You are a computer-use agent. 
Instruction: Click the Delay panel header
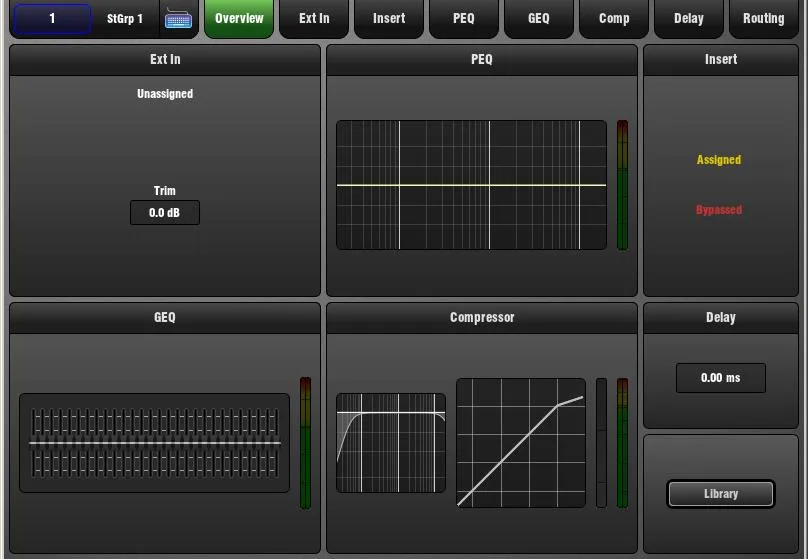point(721,318)
